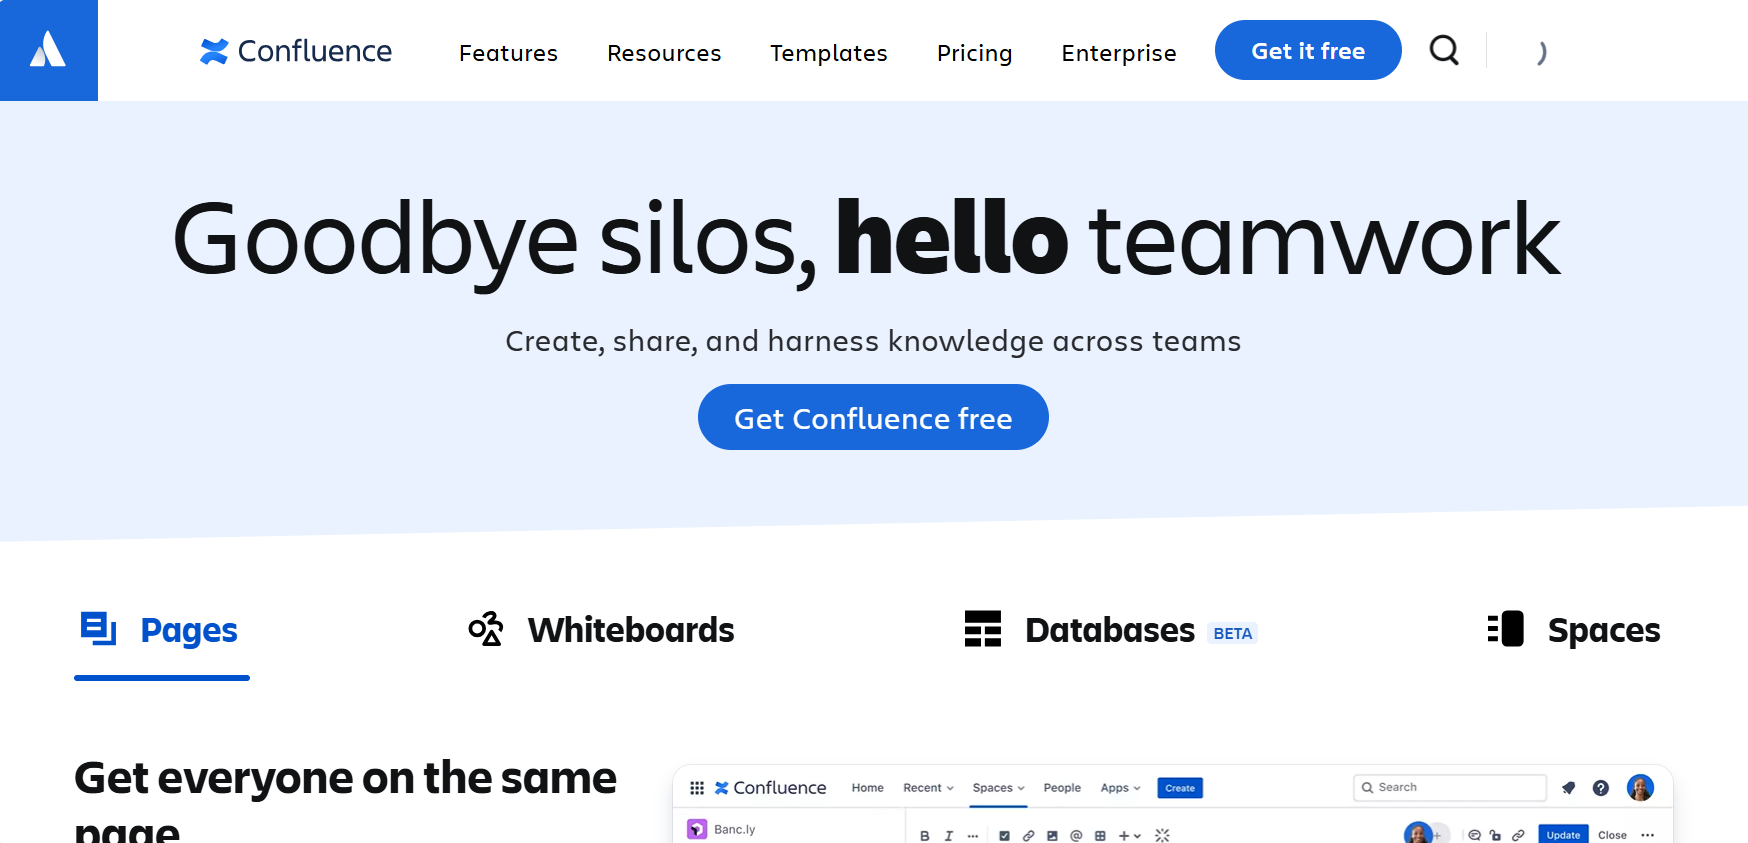Select the Spaces tab
Viewport: 1748px width, 843px height.
(1574, 630)
